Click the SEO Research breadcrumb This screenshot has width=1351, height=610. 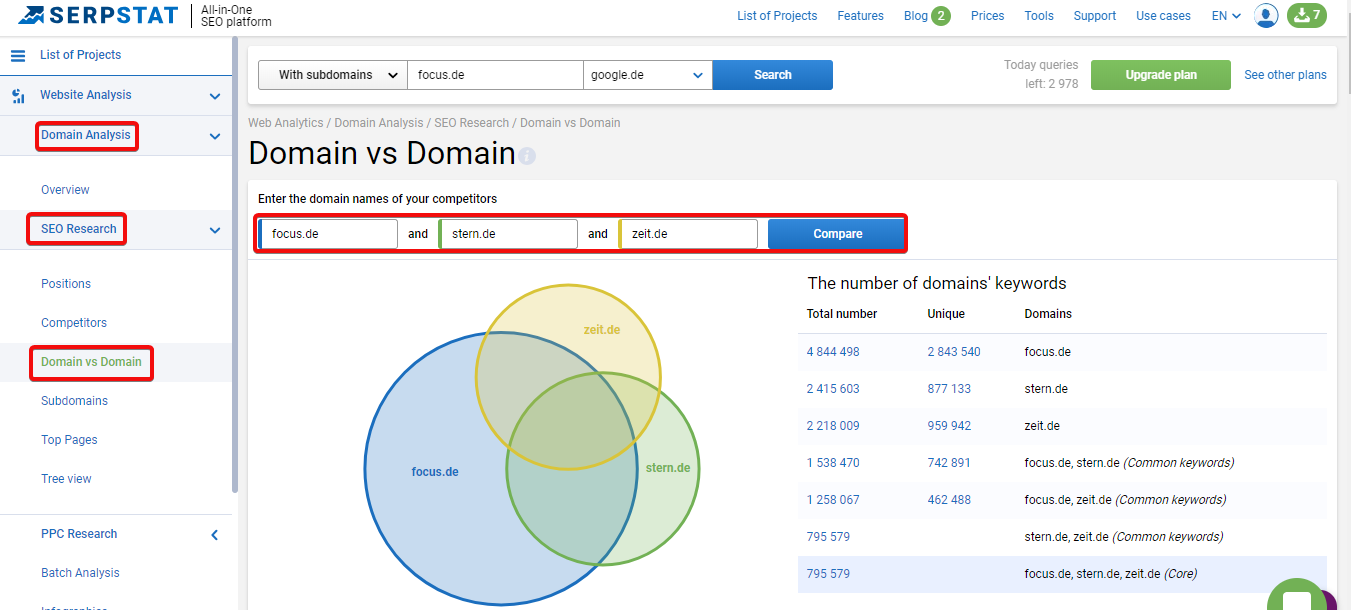click(x=471, y=123)
